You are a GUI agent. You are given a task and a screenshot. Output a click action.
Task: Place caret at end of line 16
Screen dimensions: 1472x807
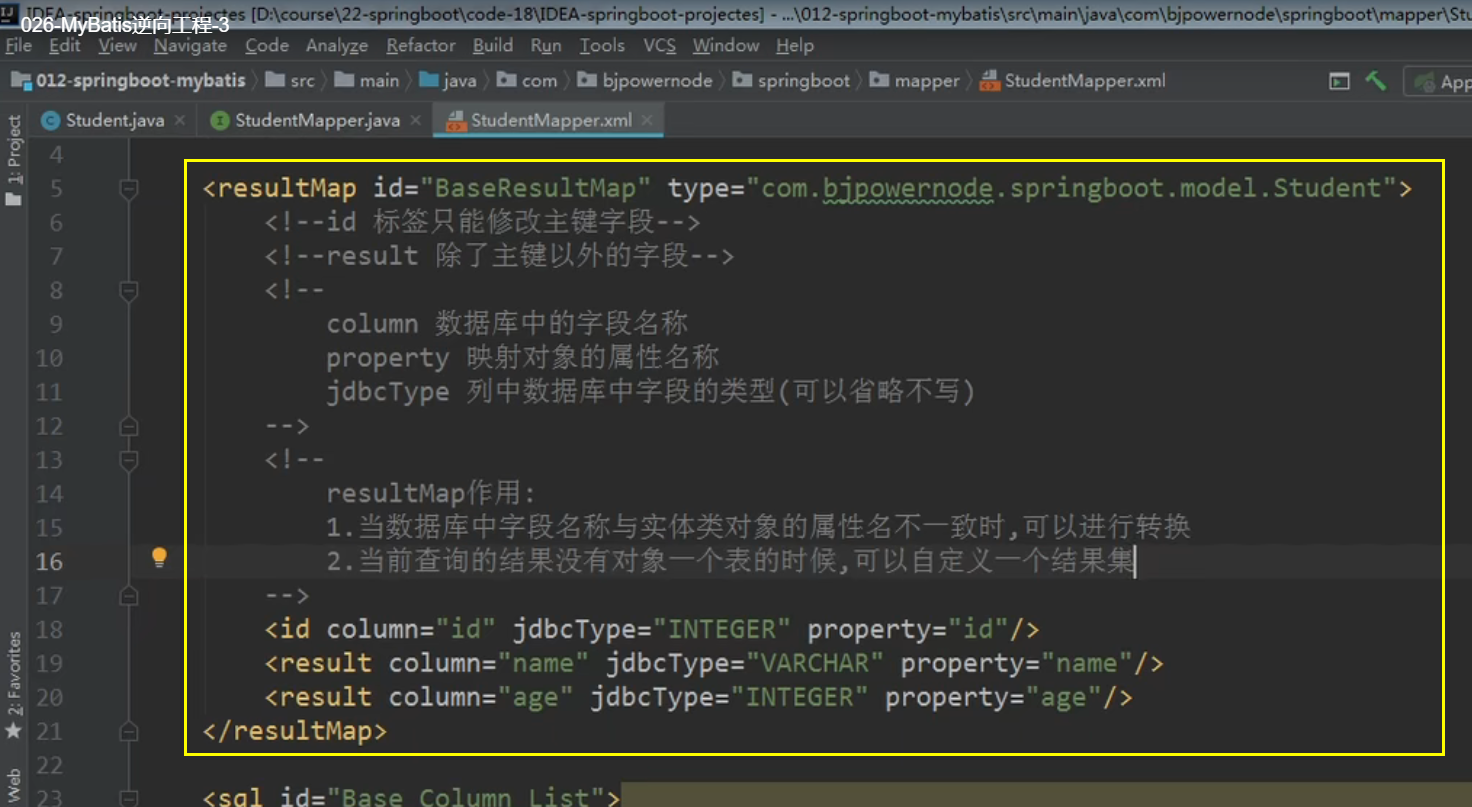[1137, 562]
